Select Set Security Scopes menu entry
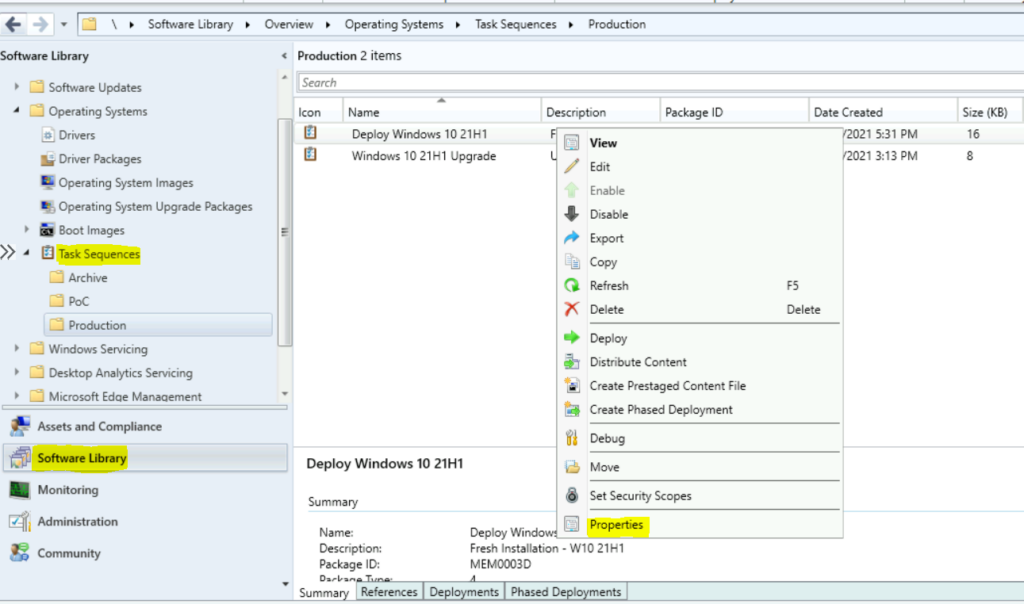 click(x=641, y=496)
